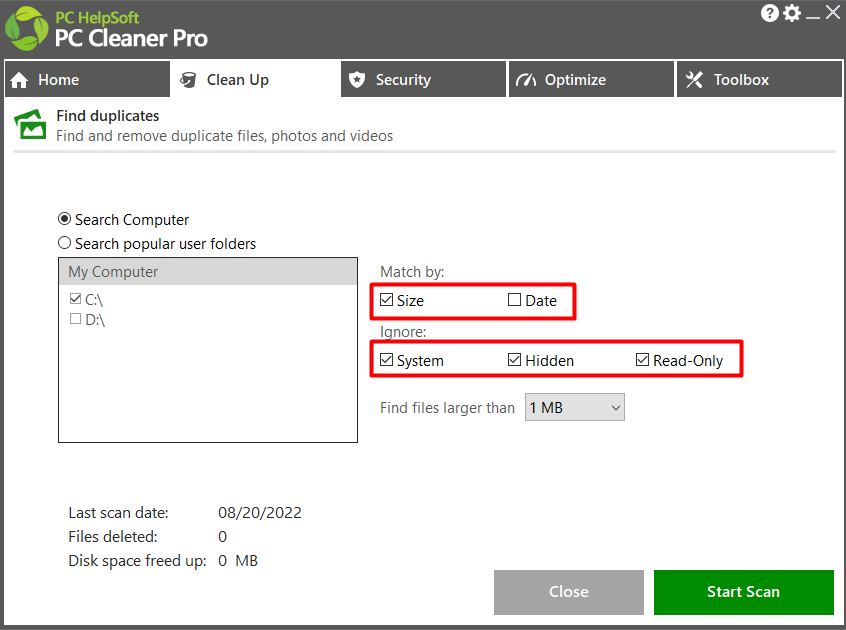Switch to the Toolbox tab

pyautogui.click(x=759, y=79)
